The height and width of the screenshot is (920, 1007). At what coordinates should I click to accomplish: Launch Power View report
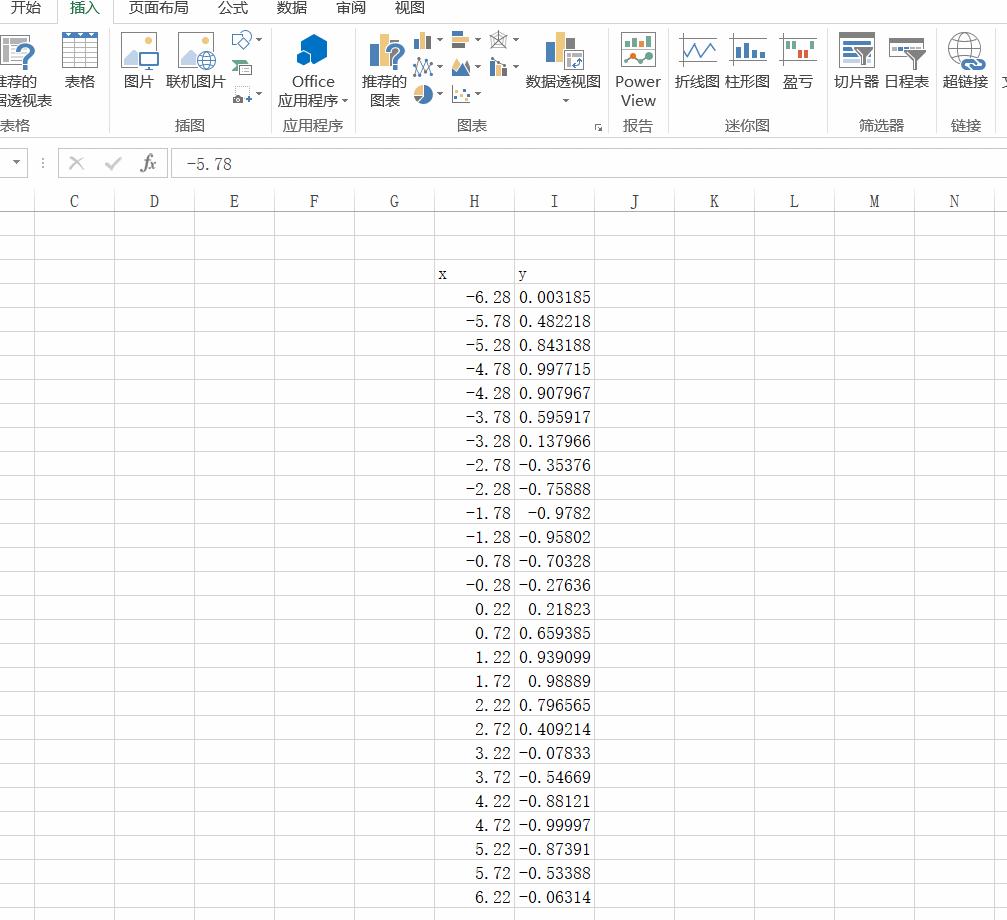(638, 71)
